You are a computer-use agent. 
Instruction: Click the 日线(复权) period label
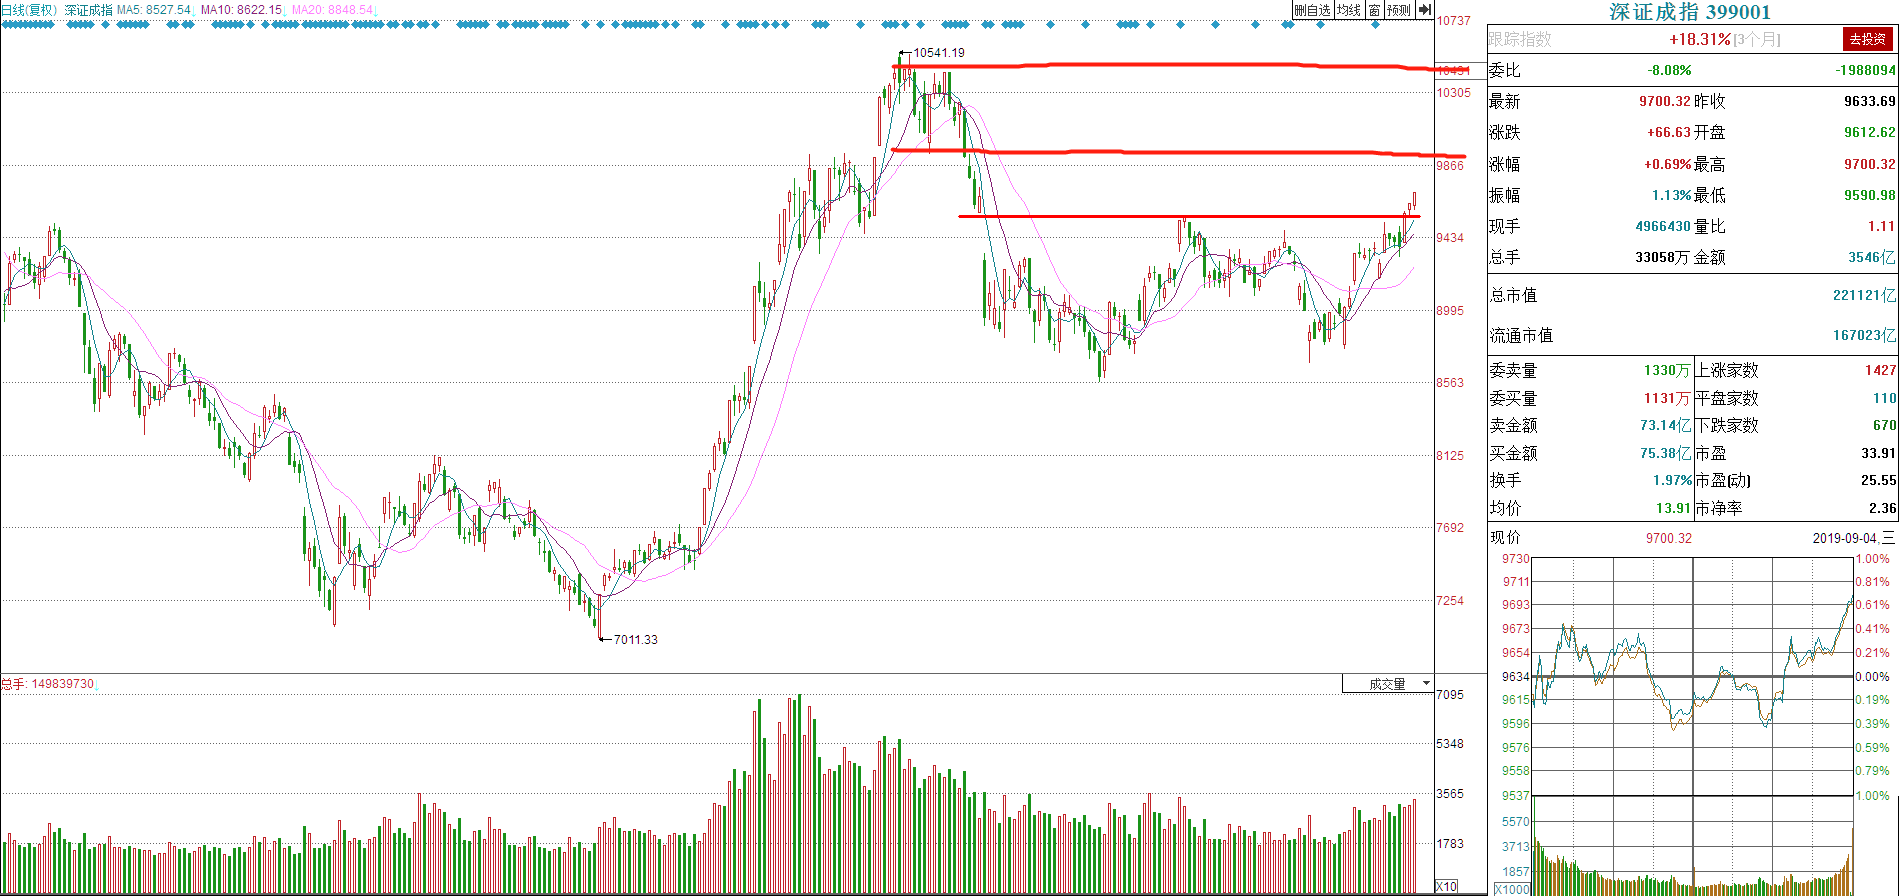coord(29,10)
